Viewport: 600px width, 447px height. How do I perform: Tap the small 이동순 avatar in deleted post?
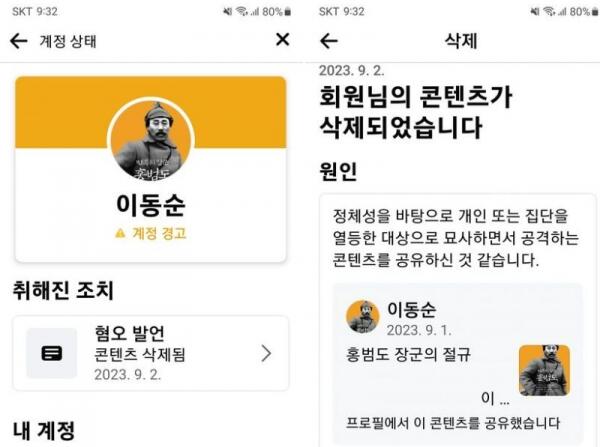click(x=362, y=317)
